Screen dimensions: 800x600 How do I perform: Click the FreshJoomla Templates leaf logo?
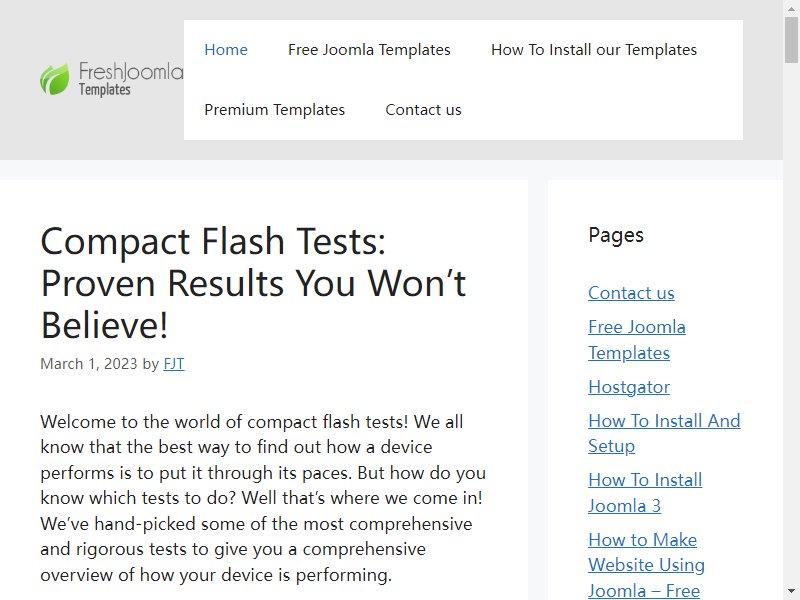point(55,79)
